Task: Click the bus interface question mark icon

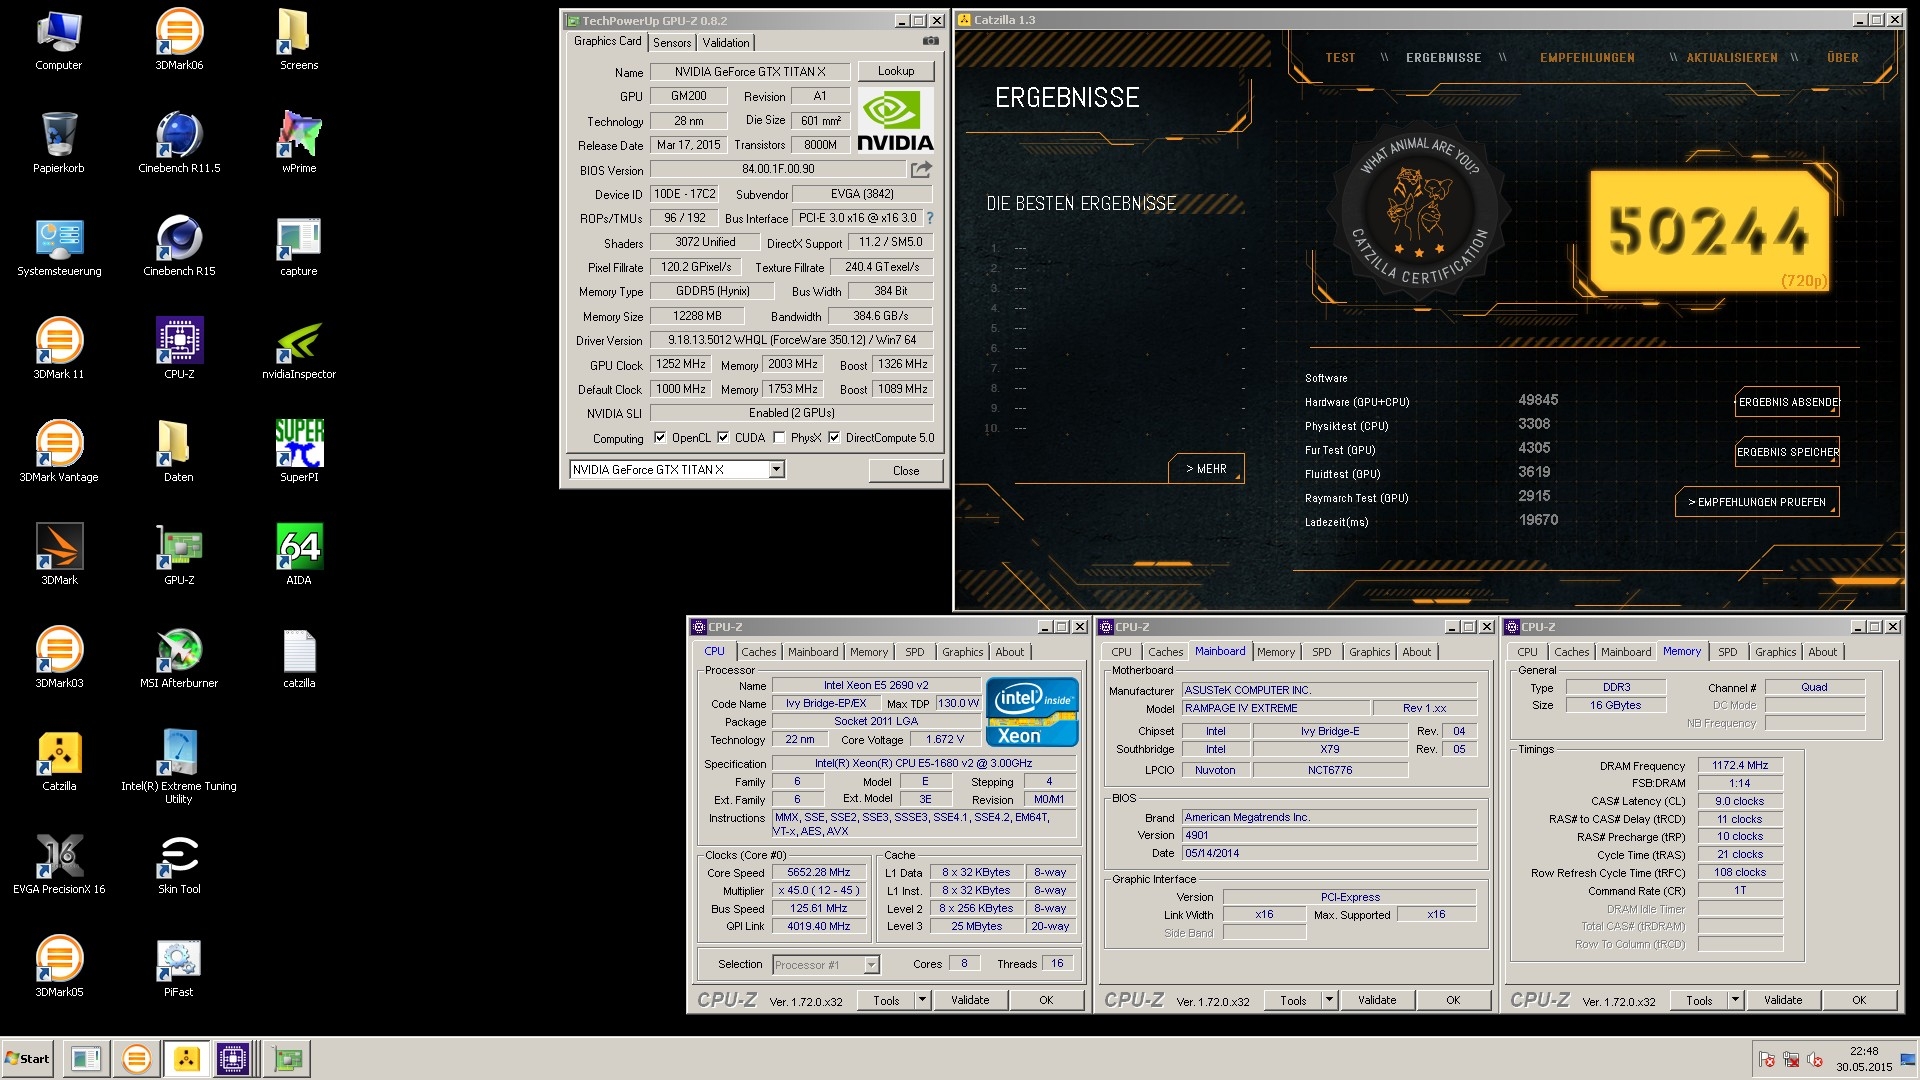Action: click(929, 218)
